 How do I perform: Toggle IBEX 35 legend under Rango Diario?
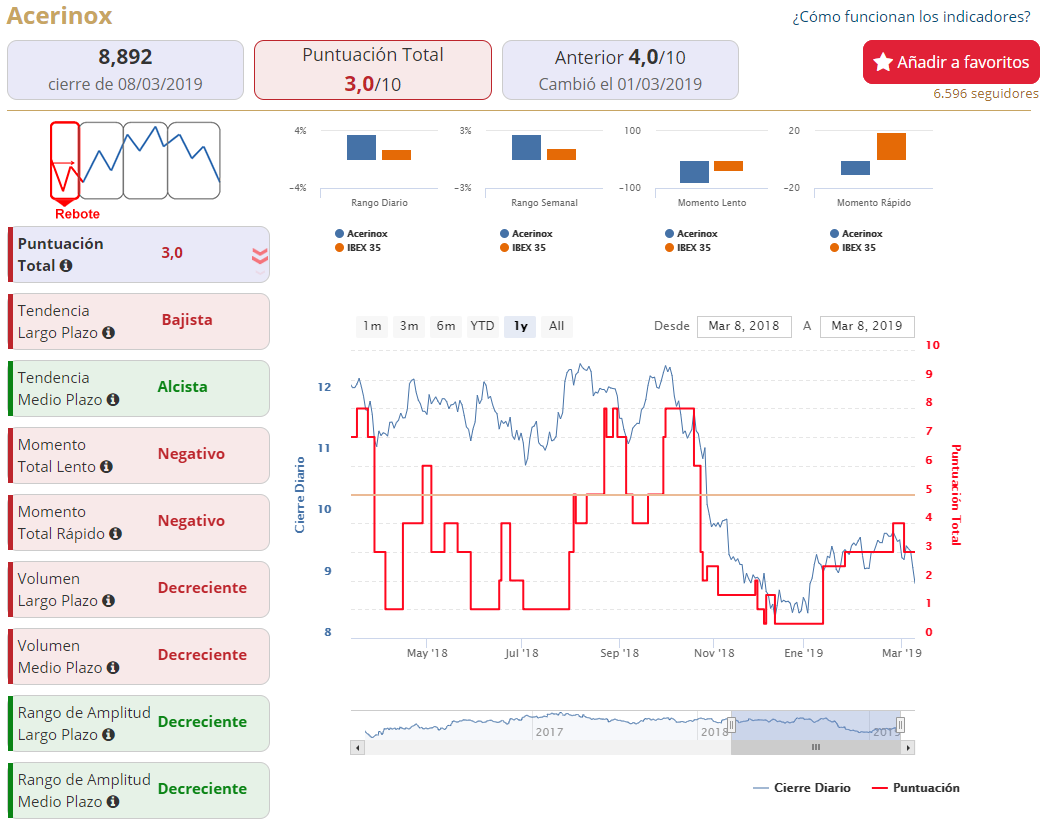358,248
